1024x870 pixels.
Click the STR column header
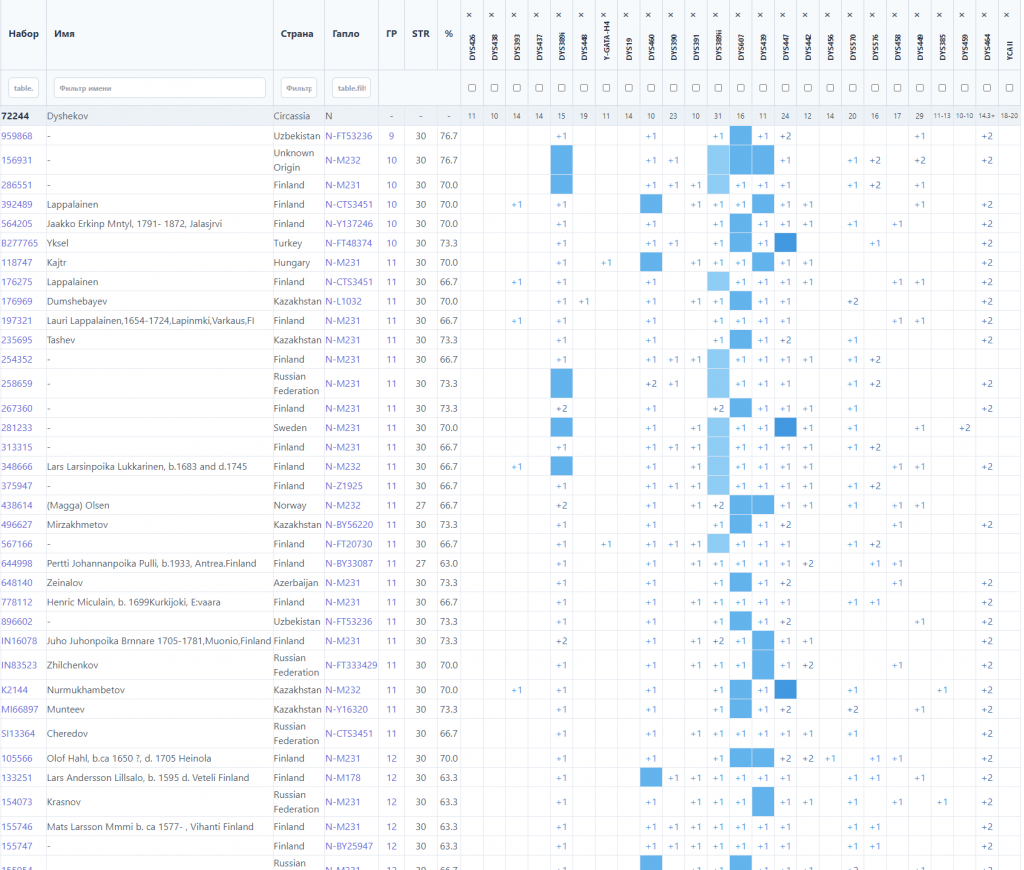[x=420, y=34]
